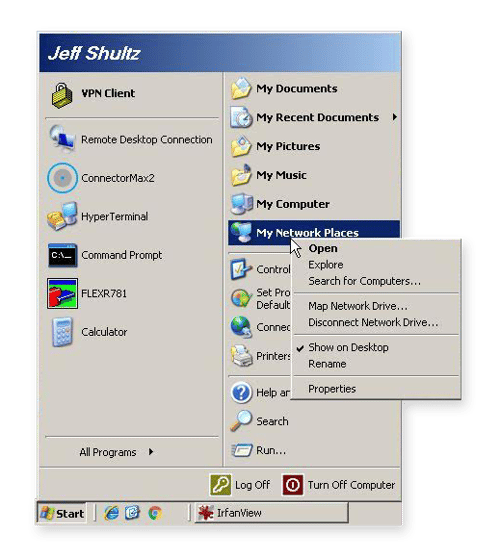Click the VPN Client label
The image size is (500, 558).
[x=108, y=93]
